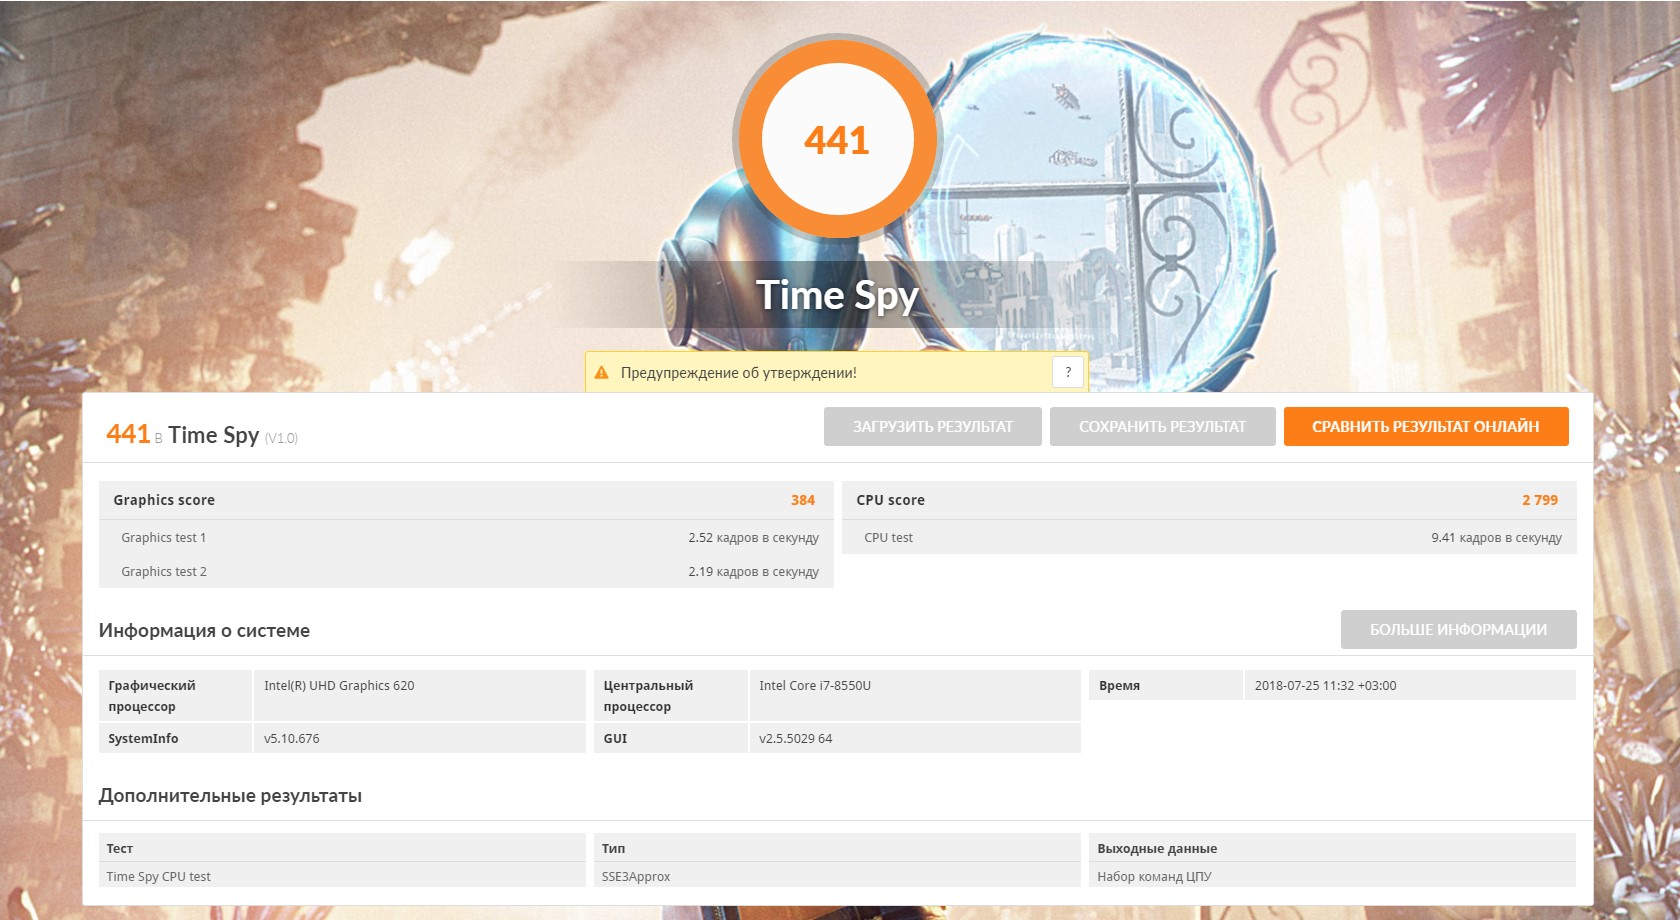The width and height of the screenshot is (1680, 920).
Task: Select the v2.5.5029 64 version value
Action: [x=795, y=738]
